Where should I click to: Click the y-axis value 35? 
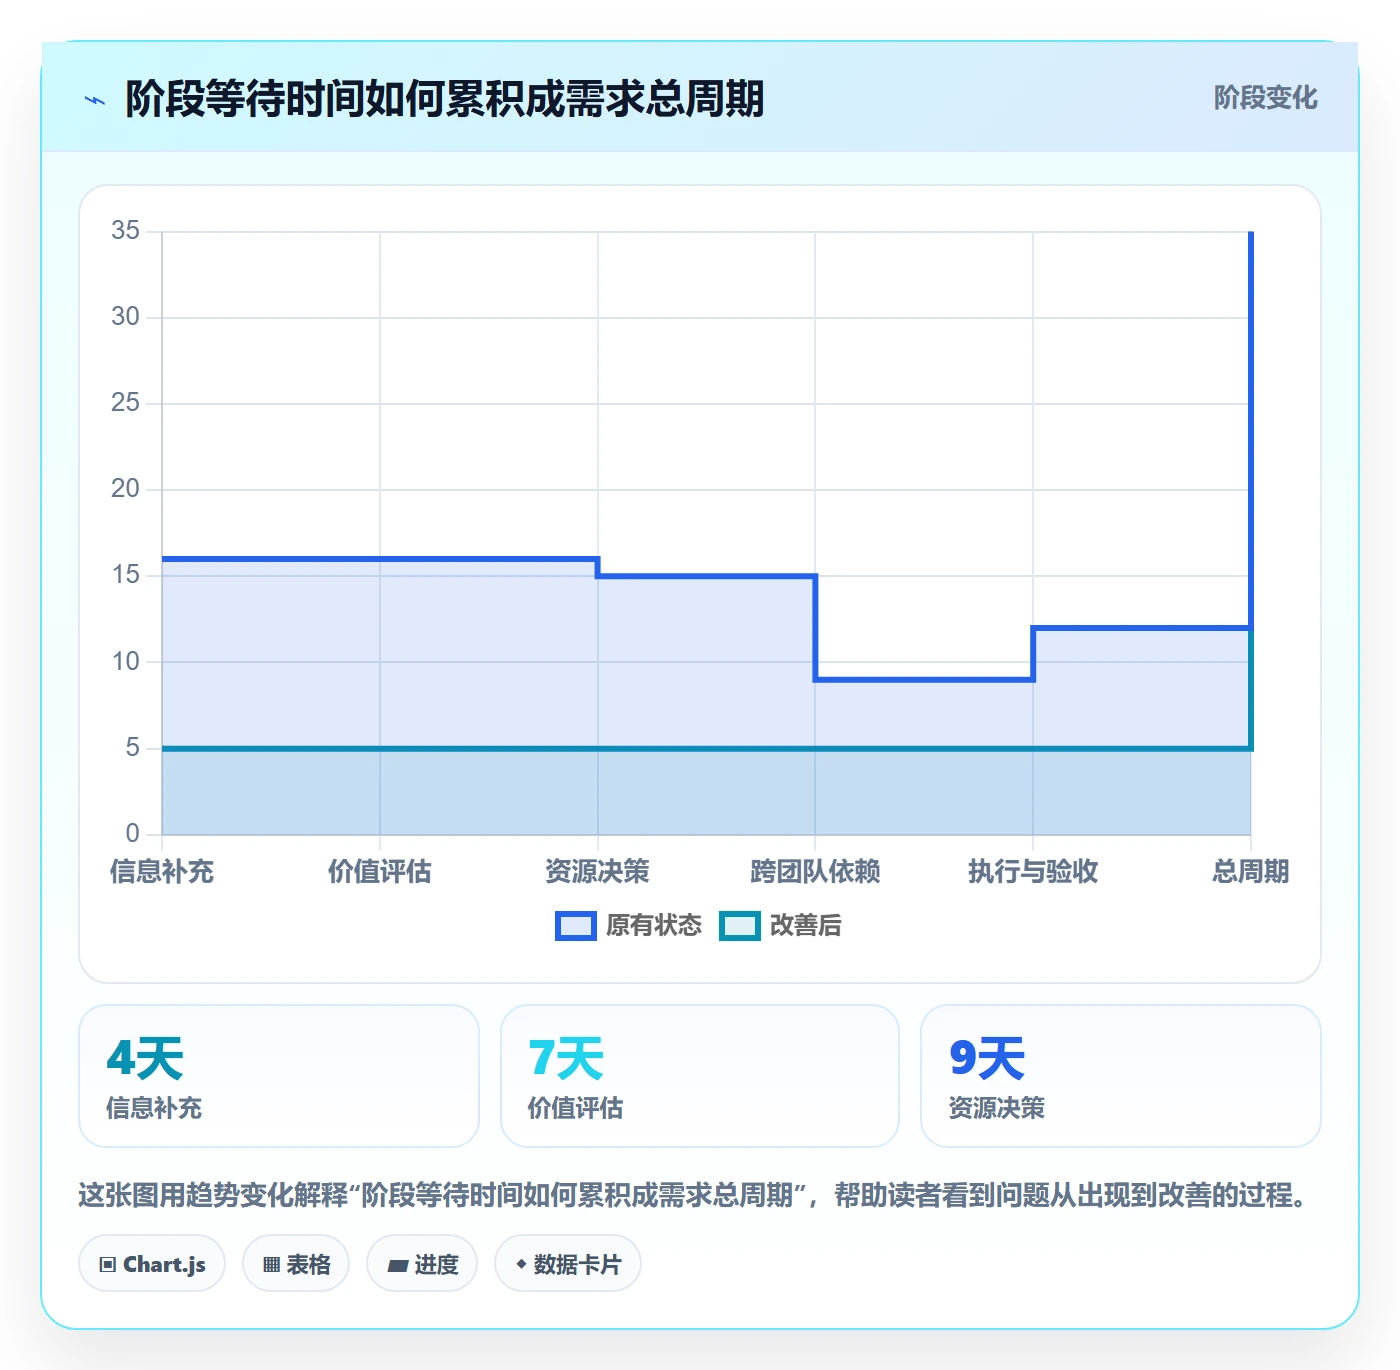coord(125,231)
